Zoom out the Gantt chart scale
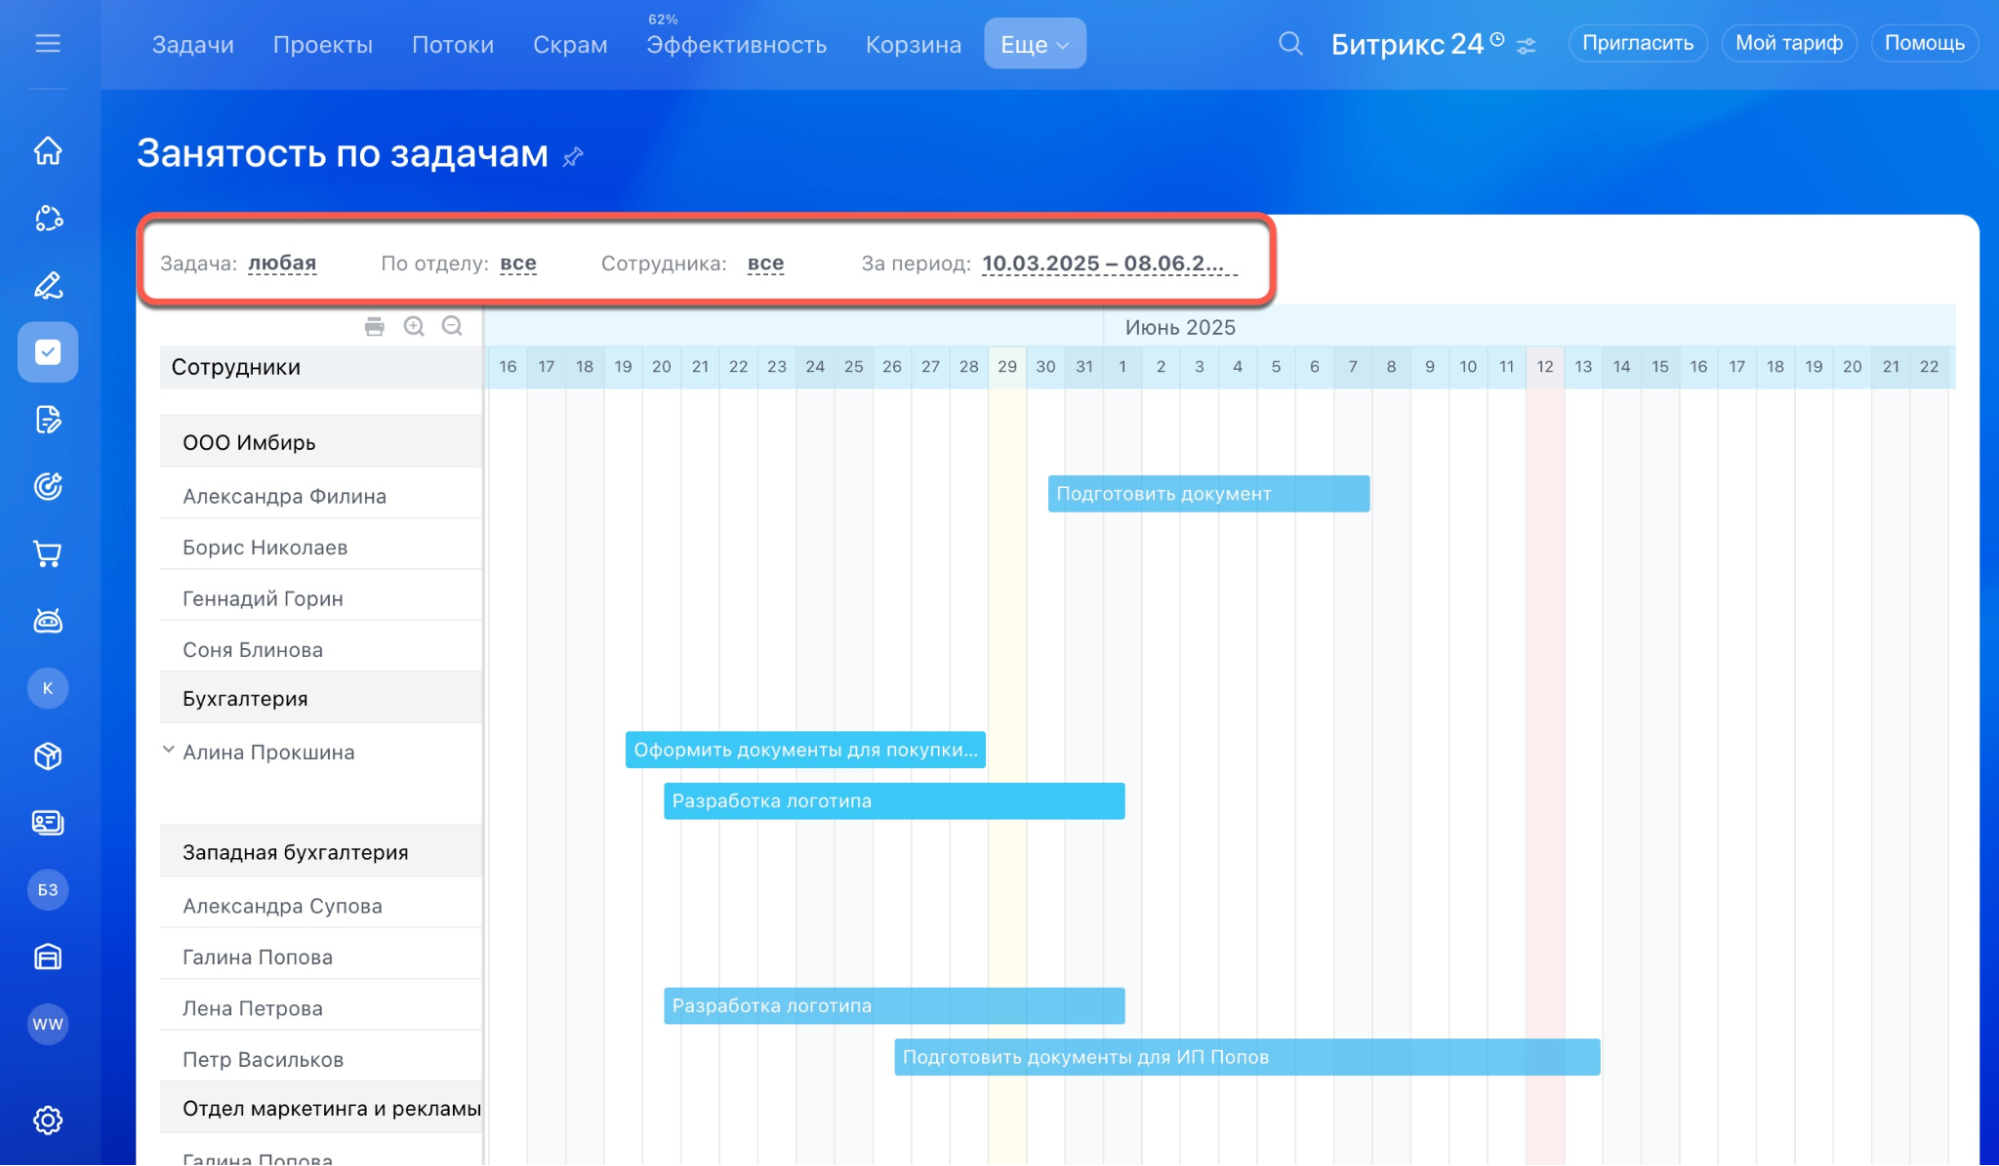Image resolution: width=1999 pixels, height=1166 pixels. (452, 326)
